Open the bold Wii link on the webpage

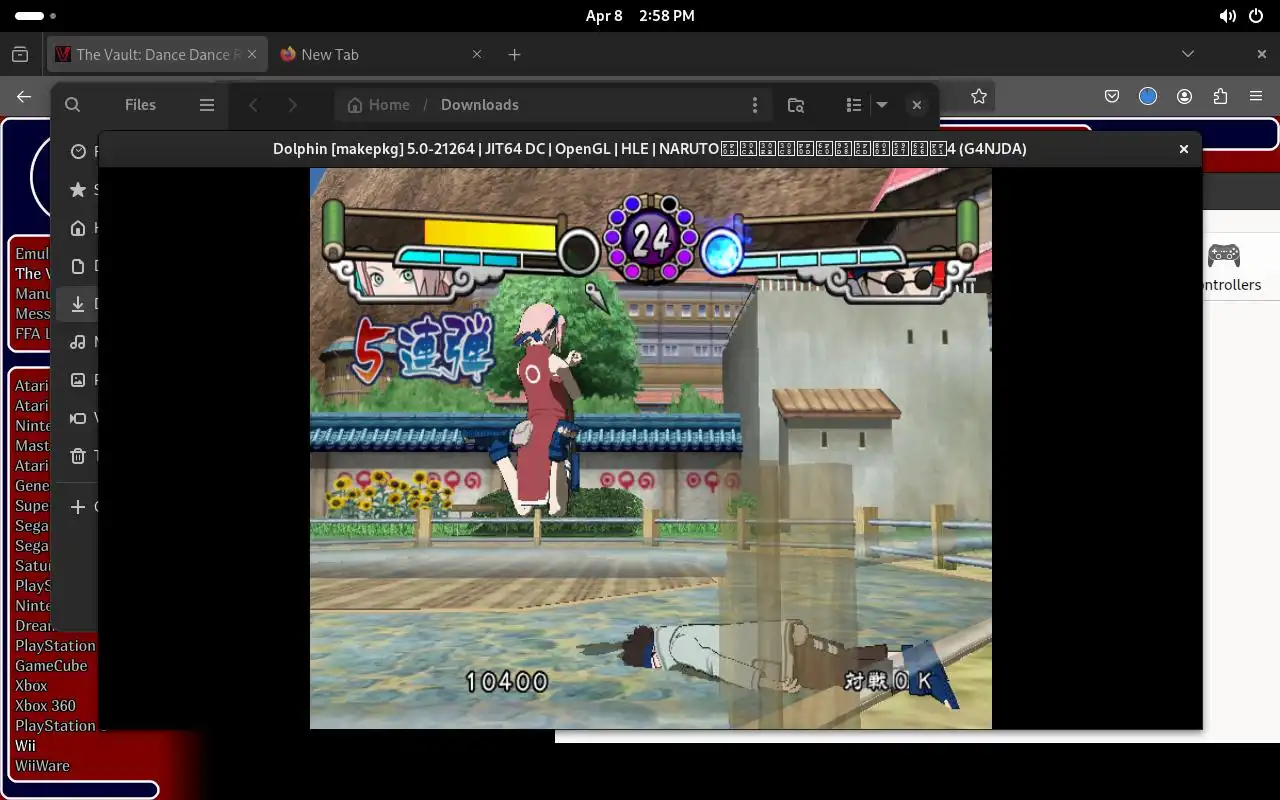[x=25, y=745]
